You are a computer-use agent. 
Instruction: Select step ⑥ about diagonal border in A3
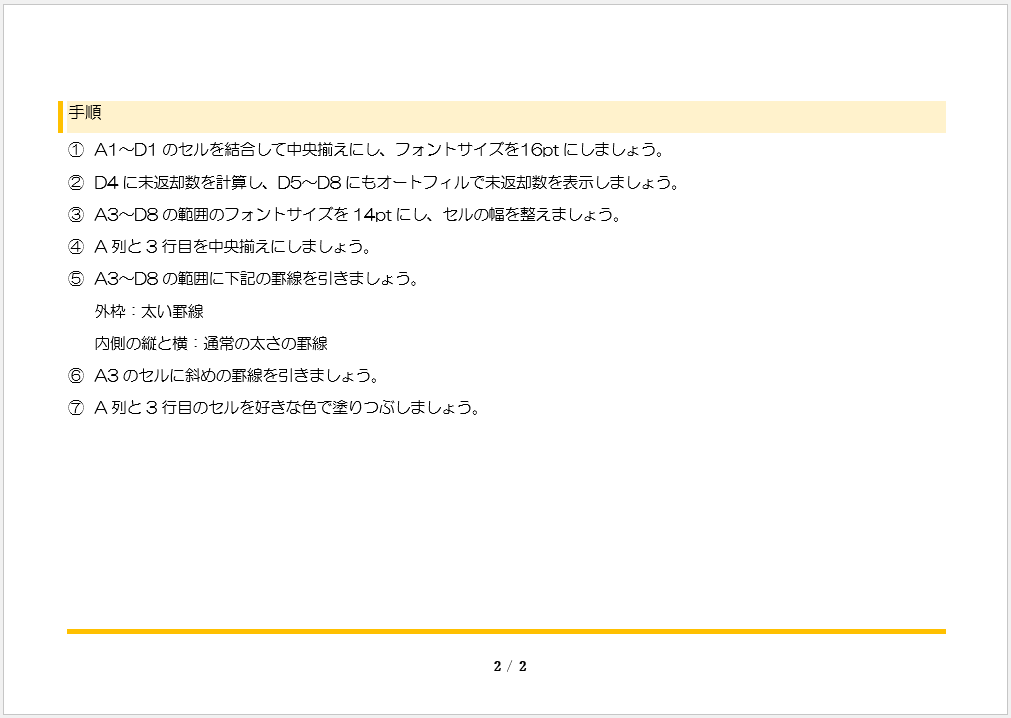(224, 376)
